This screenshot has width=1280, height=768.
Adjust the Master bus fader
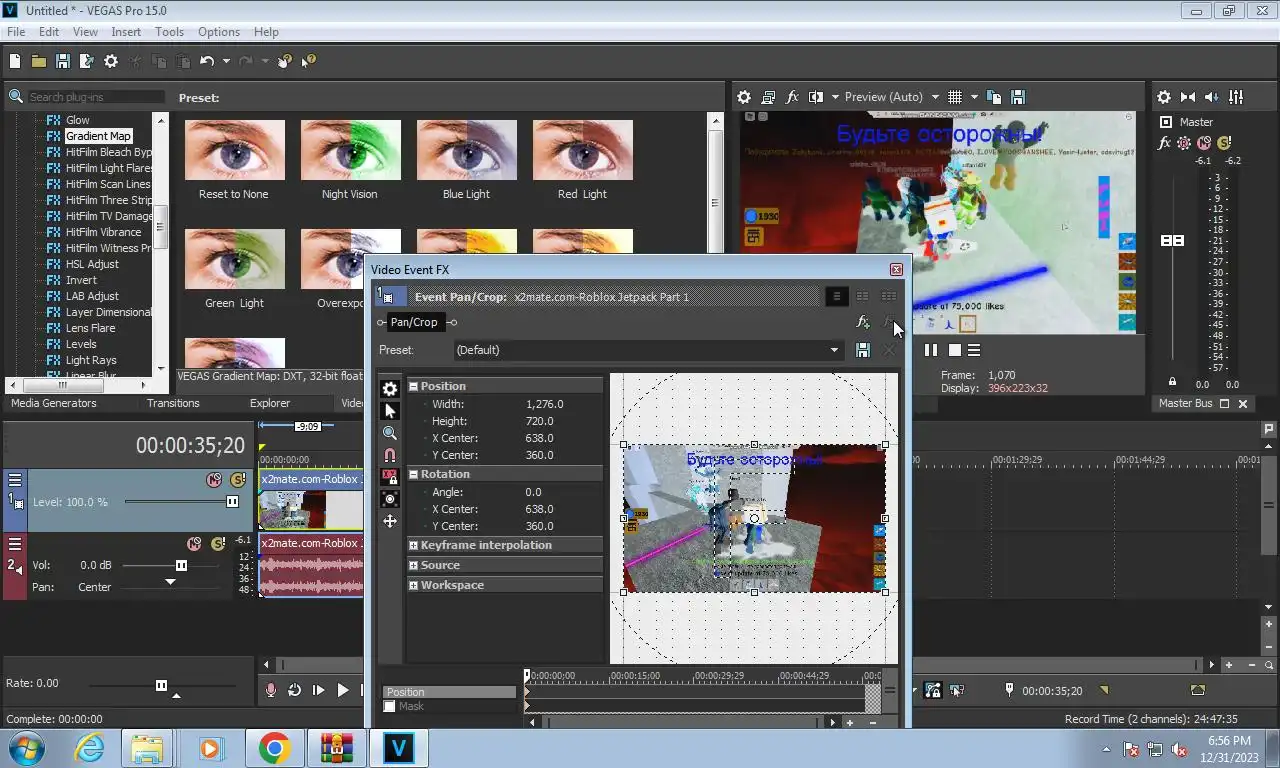[1172, 241]
